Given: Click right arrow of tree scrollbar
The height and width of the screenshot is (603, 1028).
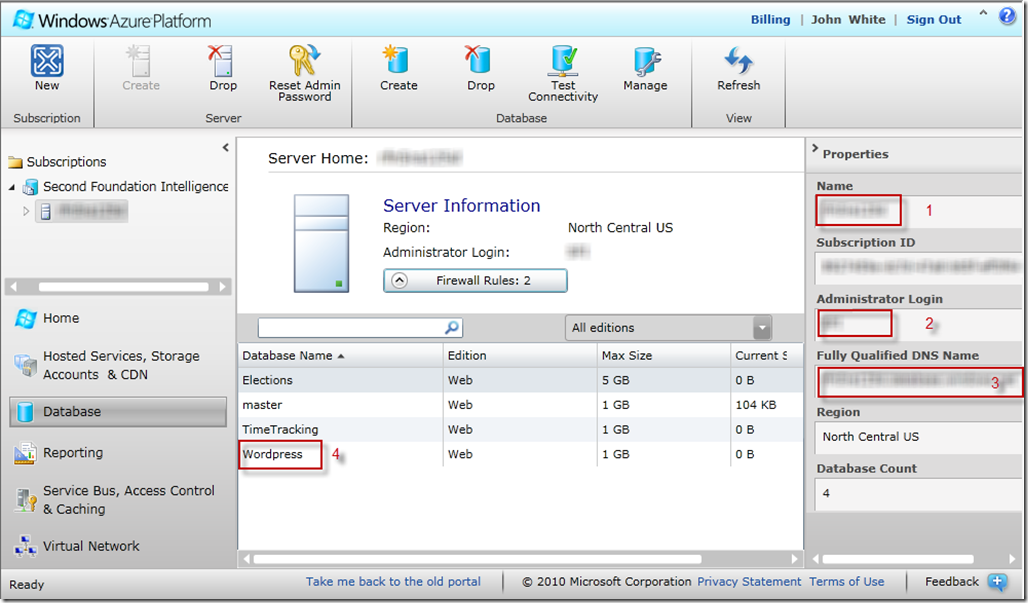Looking at the screenshot, I should click(223, 287).
